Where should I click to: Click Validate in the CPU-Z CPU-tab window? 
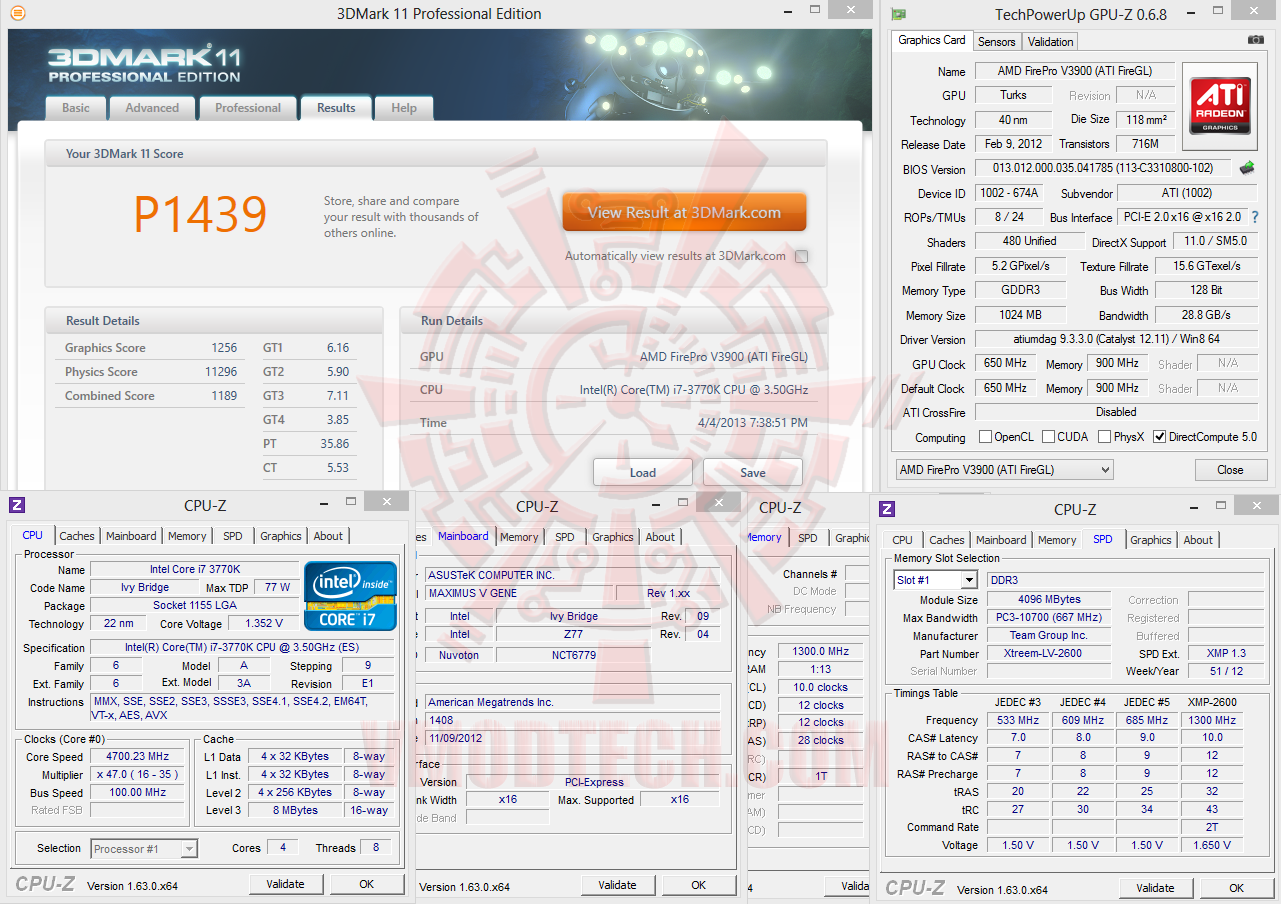point(286,884)
